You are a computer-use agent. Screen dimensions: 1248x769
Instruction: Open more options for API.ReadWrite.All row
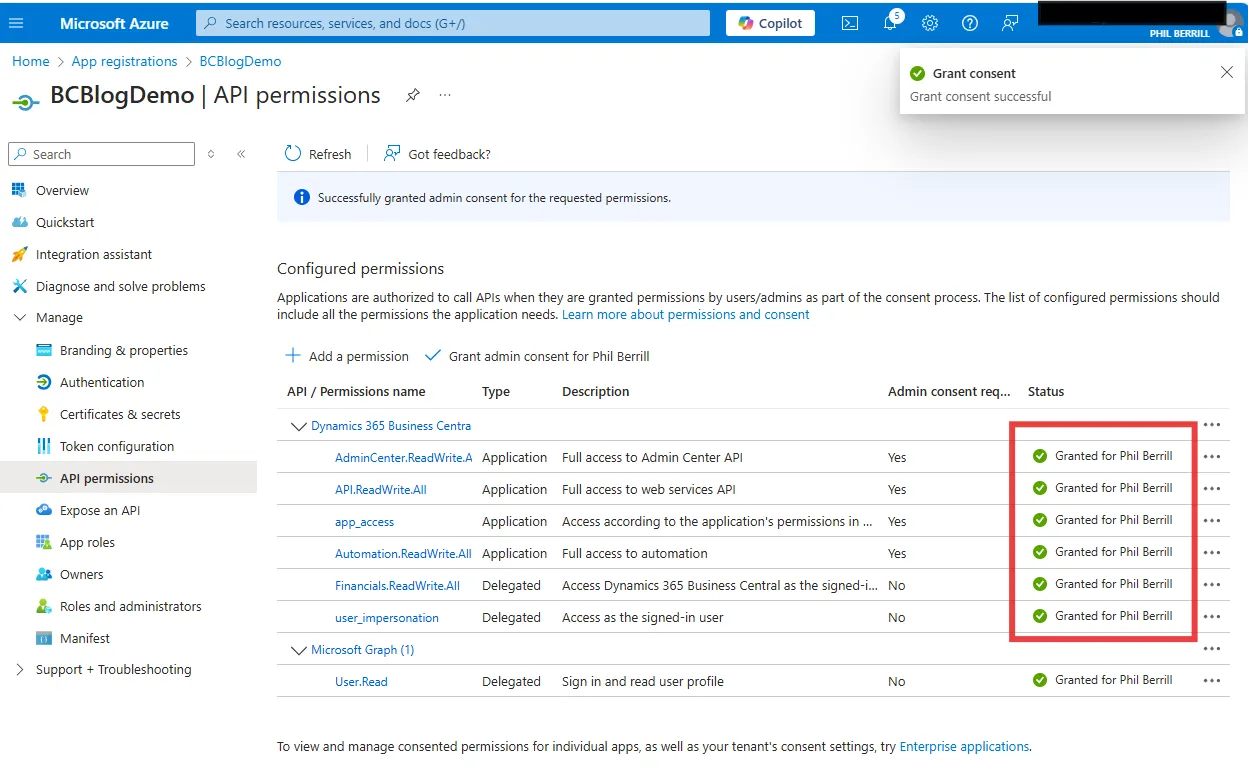click(x=1212, y=489)
